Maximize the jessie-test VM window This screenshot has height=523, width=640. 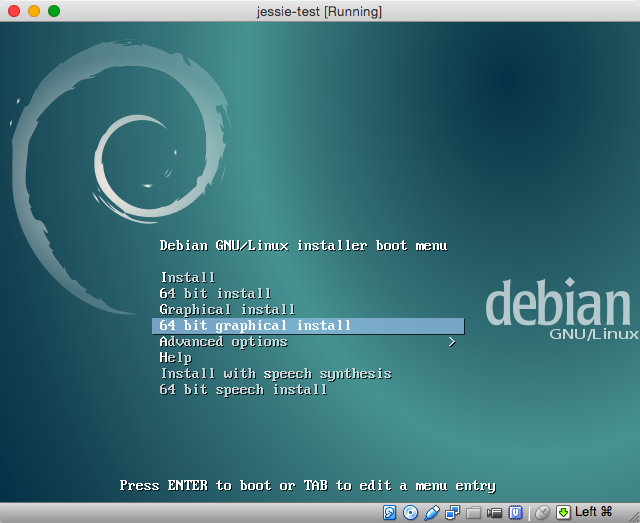54,11
